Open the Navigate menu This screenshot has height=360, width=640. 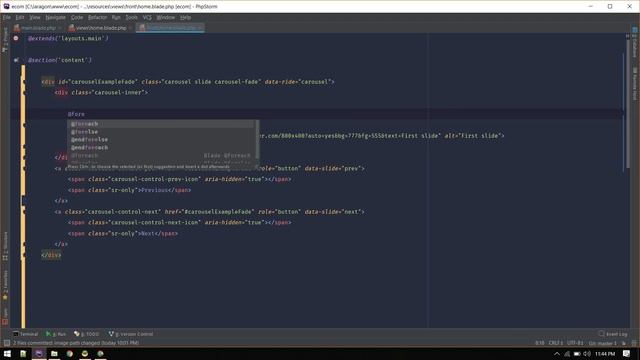pos(56,18)
